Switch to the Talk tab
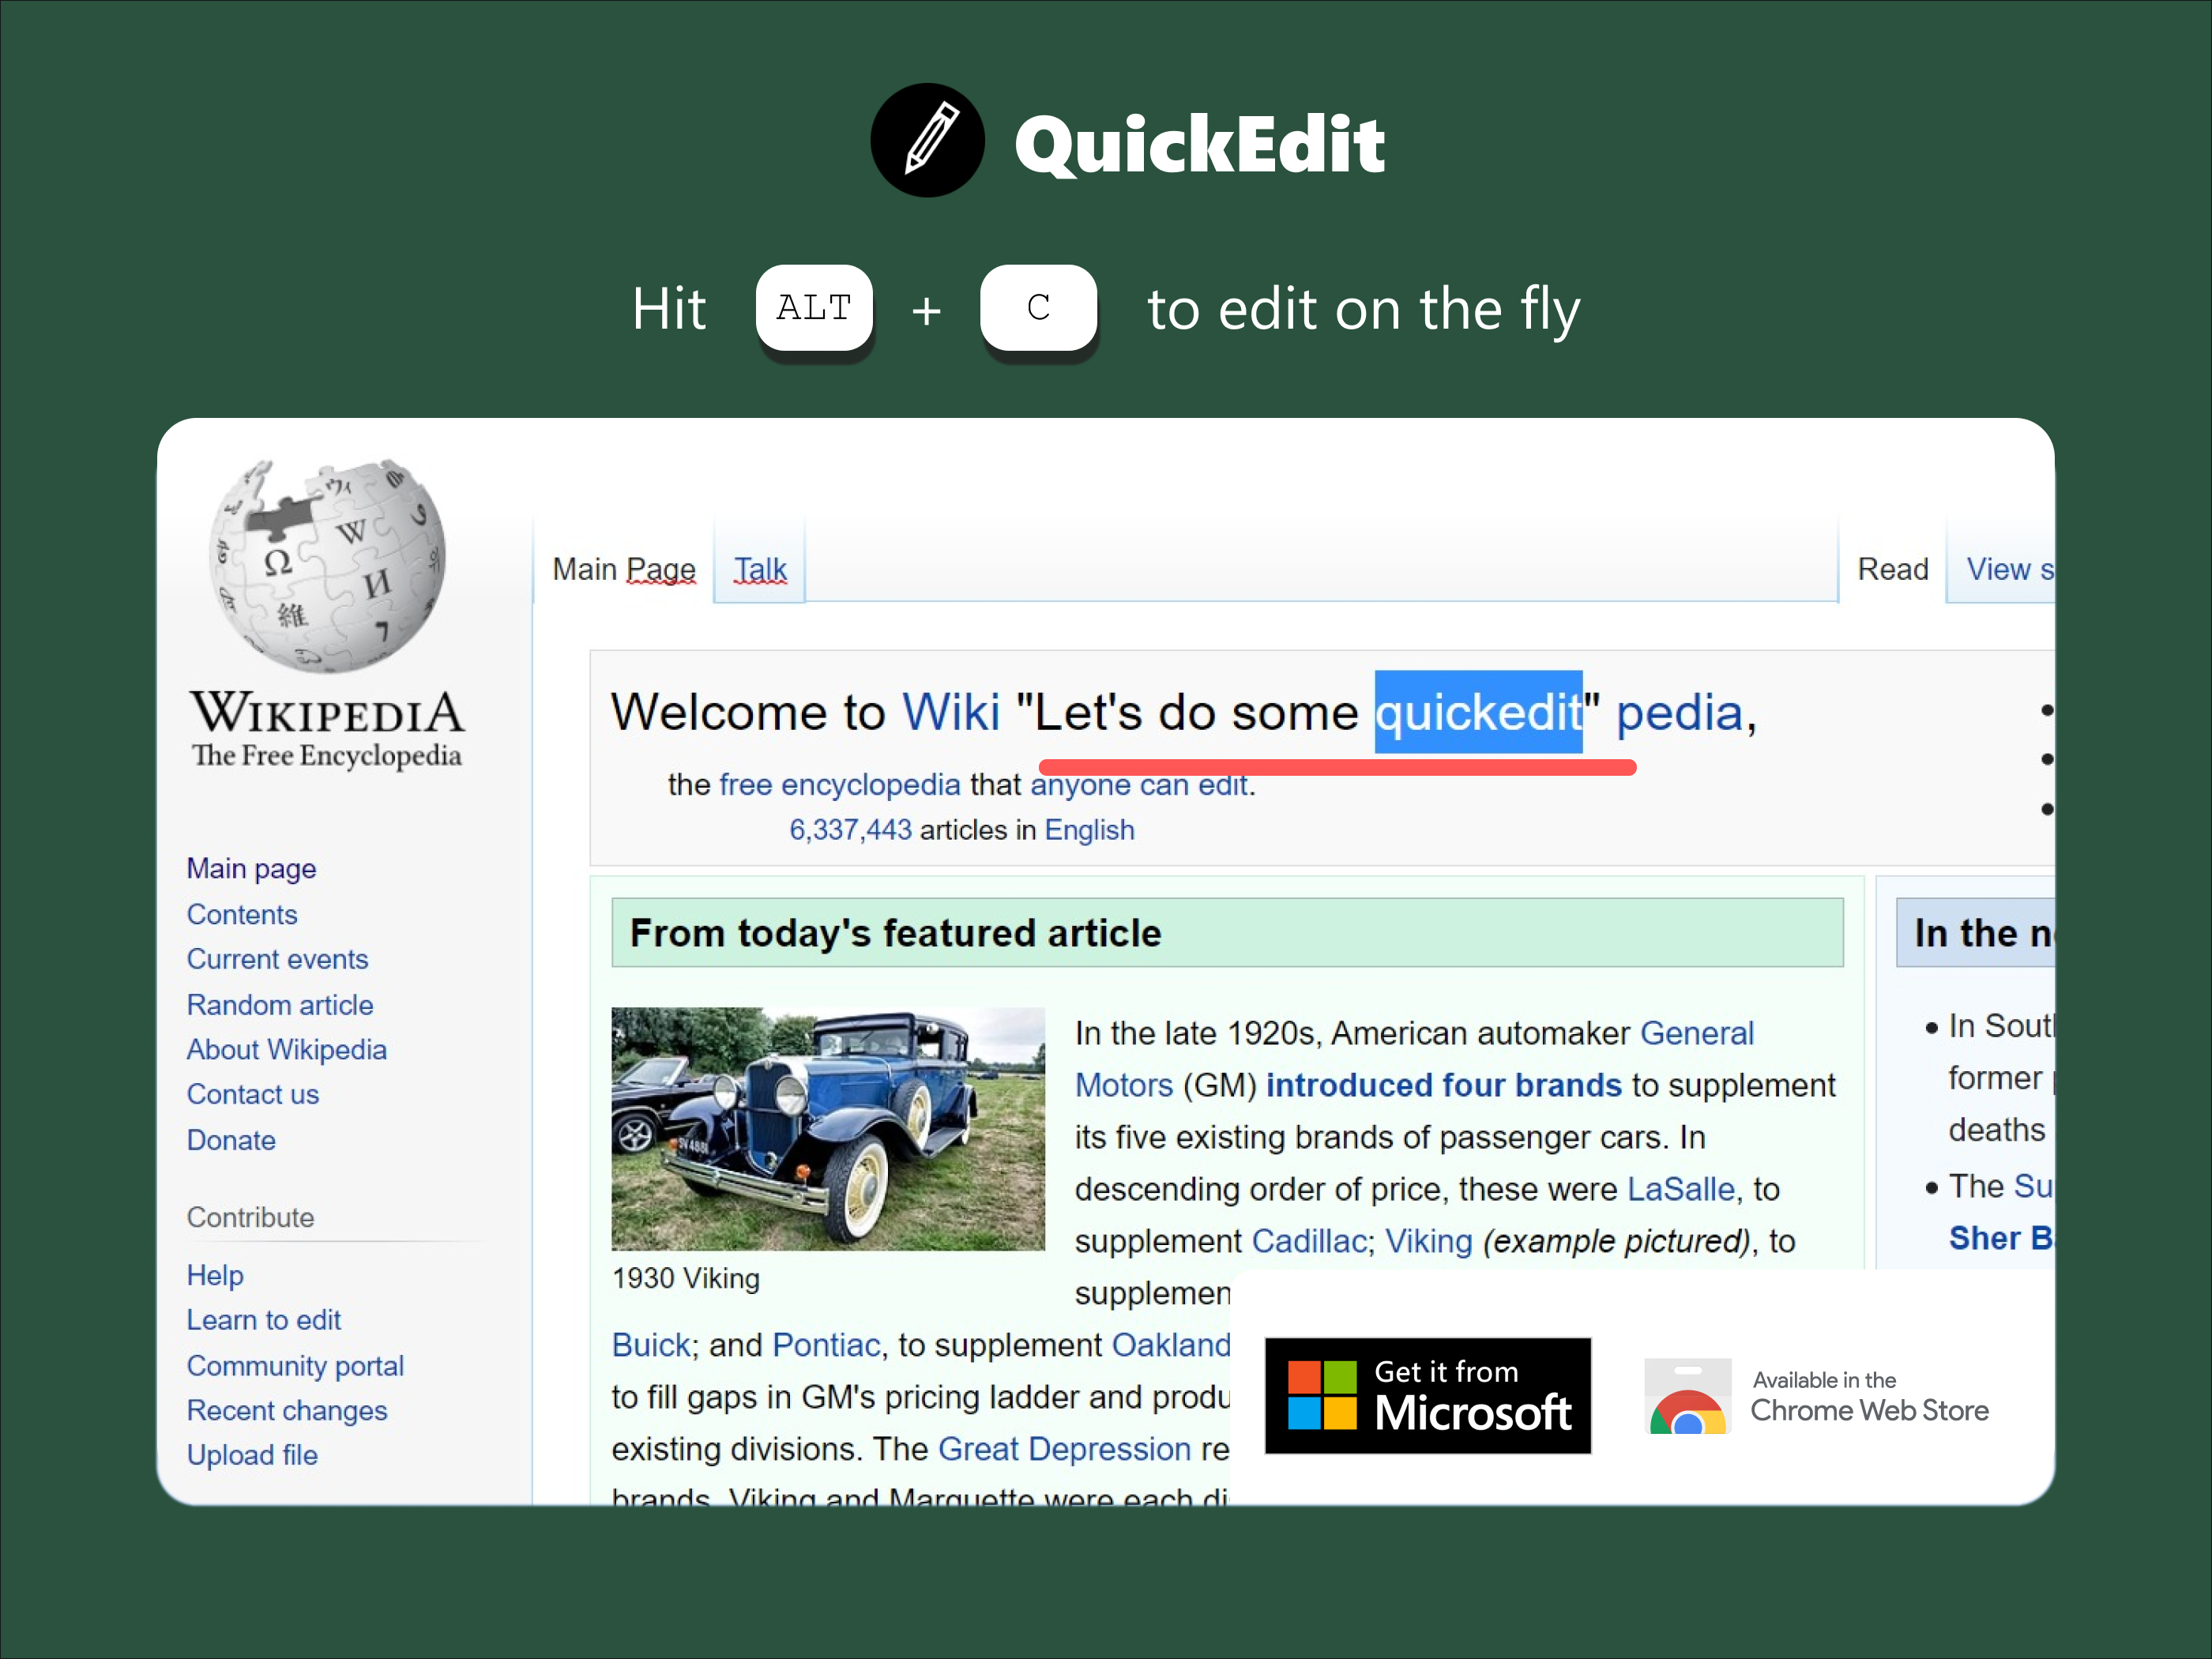Image resolution: width=2212 pixels, height=1659 pixels. coord(760,569)
